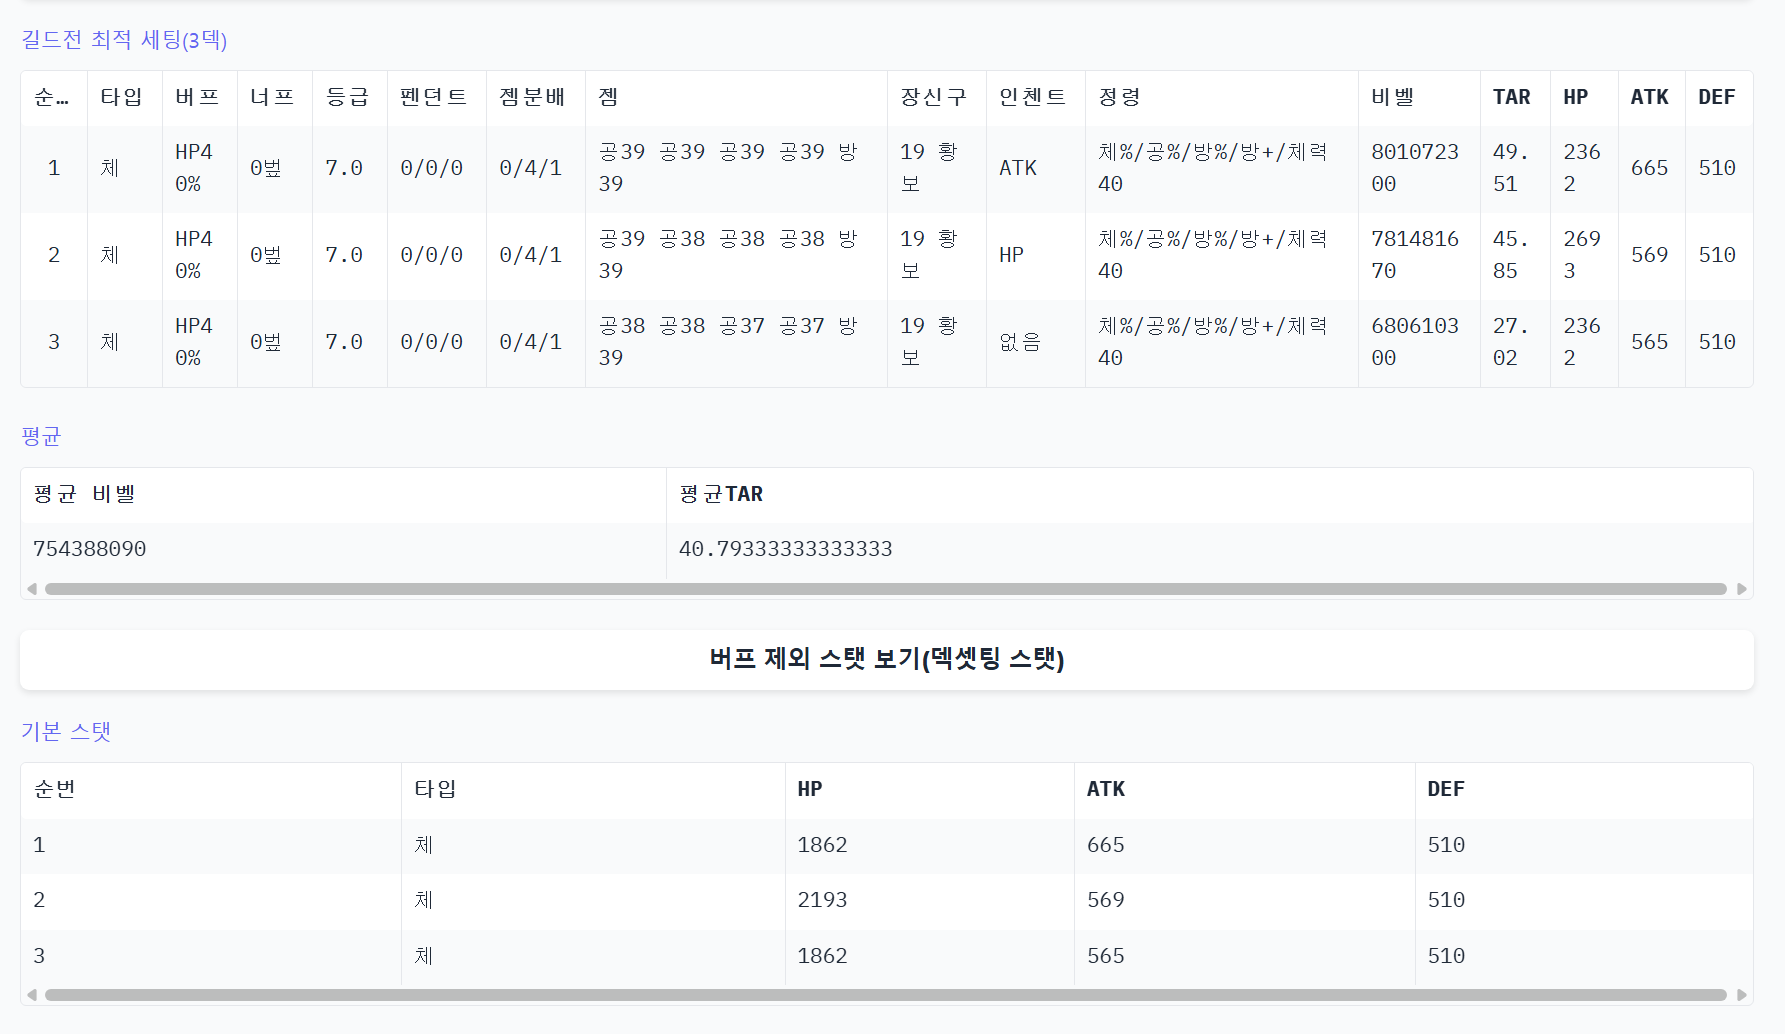
Task: Click left scroll arrow under the 평균 table
Action: coord(32,589)
